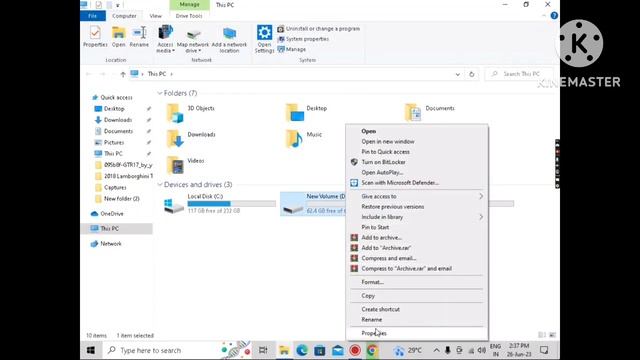Click the Windows Start button
This screenshot has height=360, width=640.
point(91,350)
